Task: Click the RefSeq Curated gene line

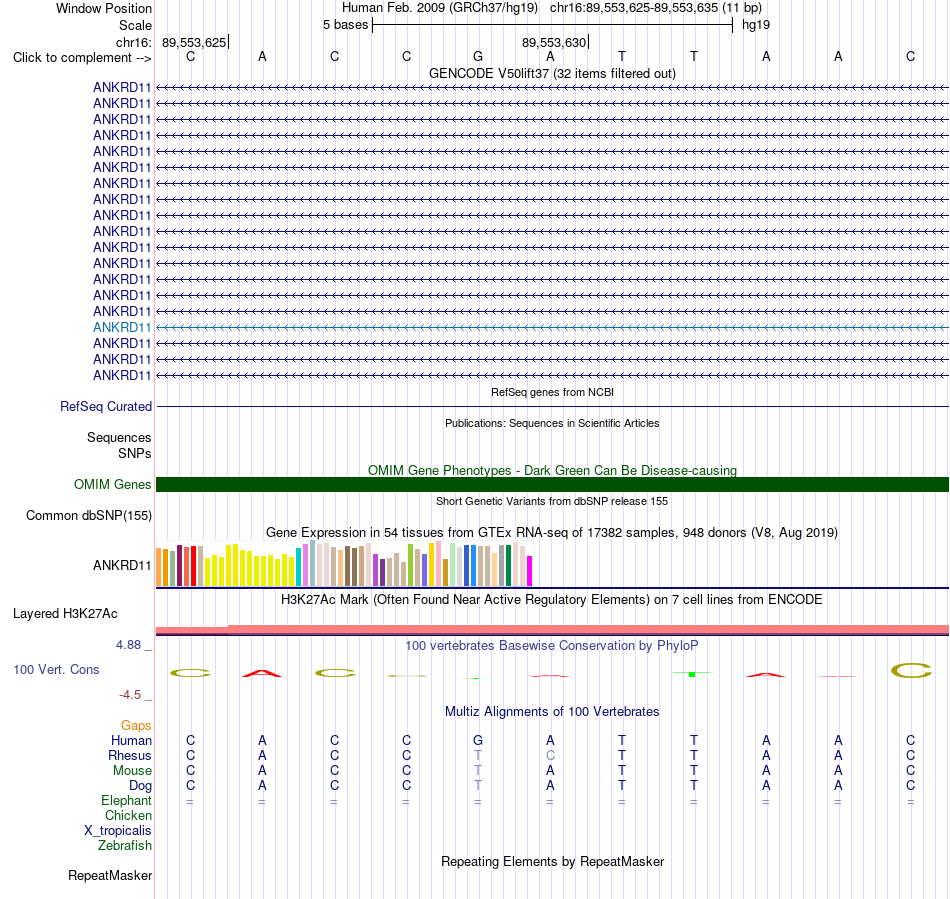Action: point(552,406)
